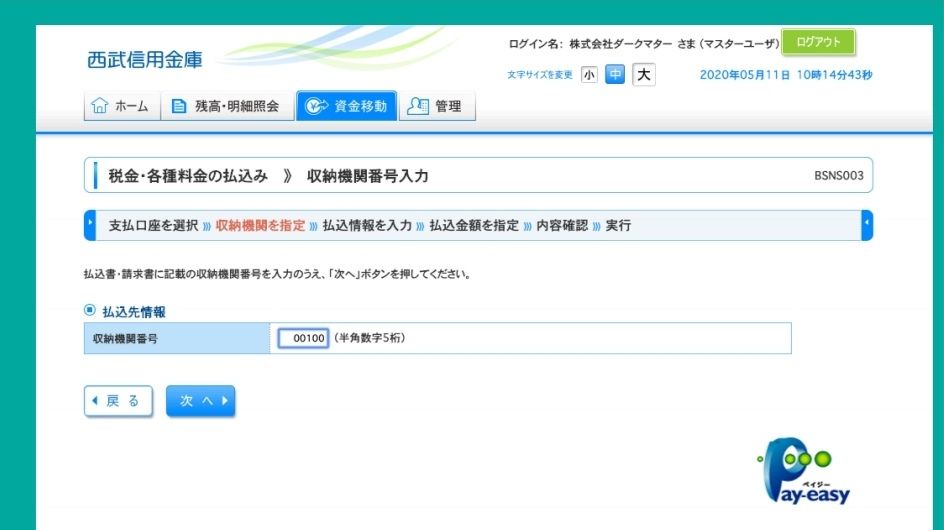
Task: Click the 払込先情報 section bullet icon
Action: 90,311
